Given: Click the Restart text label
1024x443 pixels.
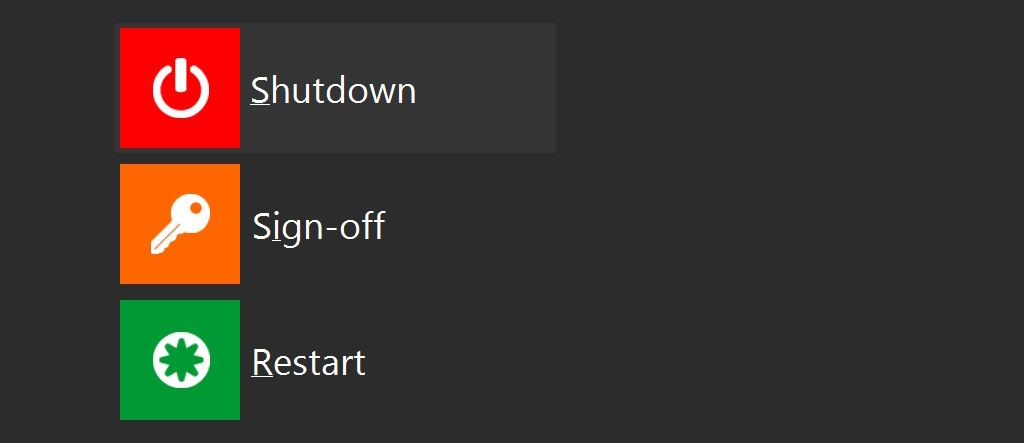Looking at the screenshot, I should point(308,363).
